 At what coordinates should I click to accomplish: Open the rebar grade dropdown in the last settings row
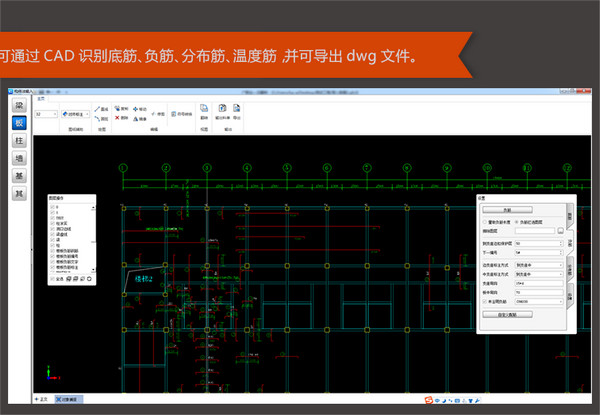539,302
